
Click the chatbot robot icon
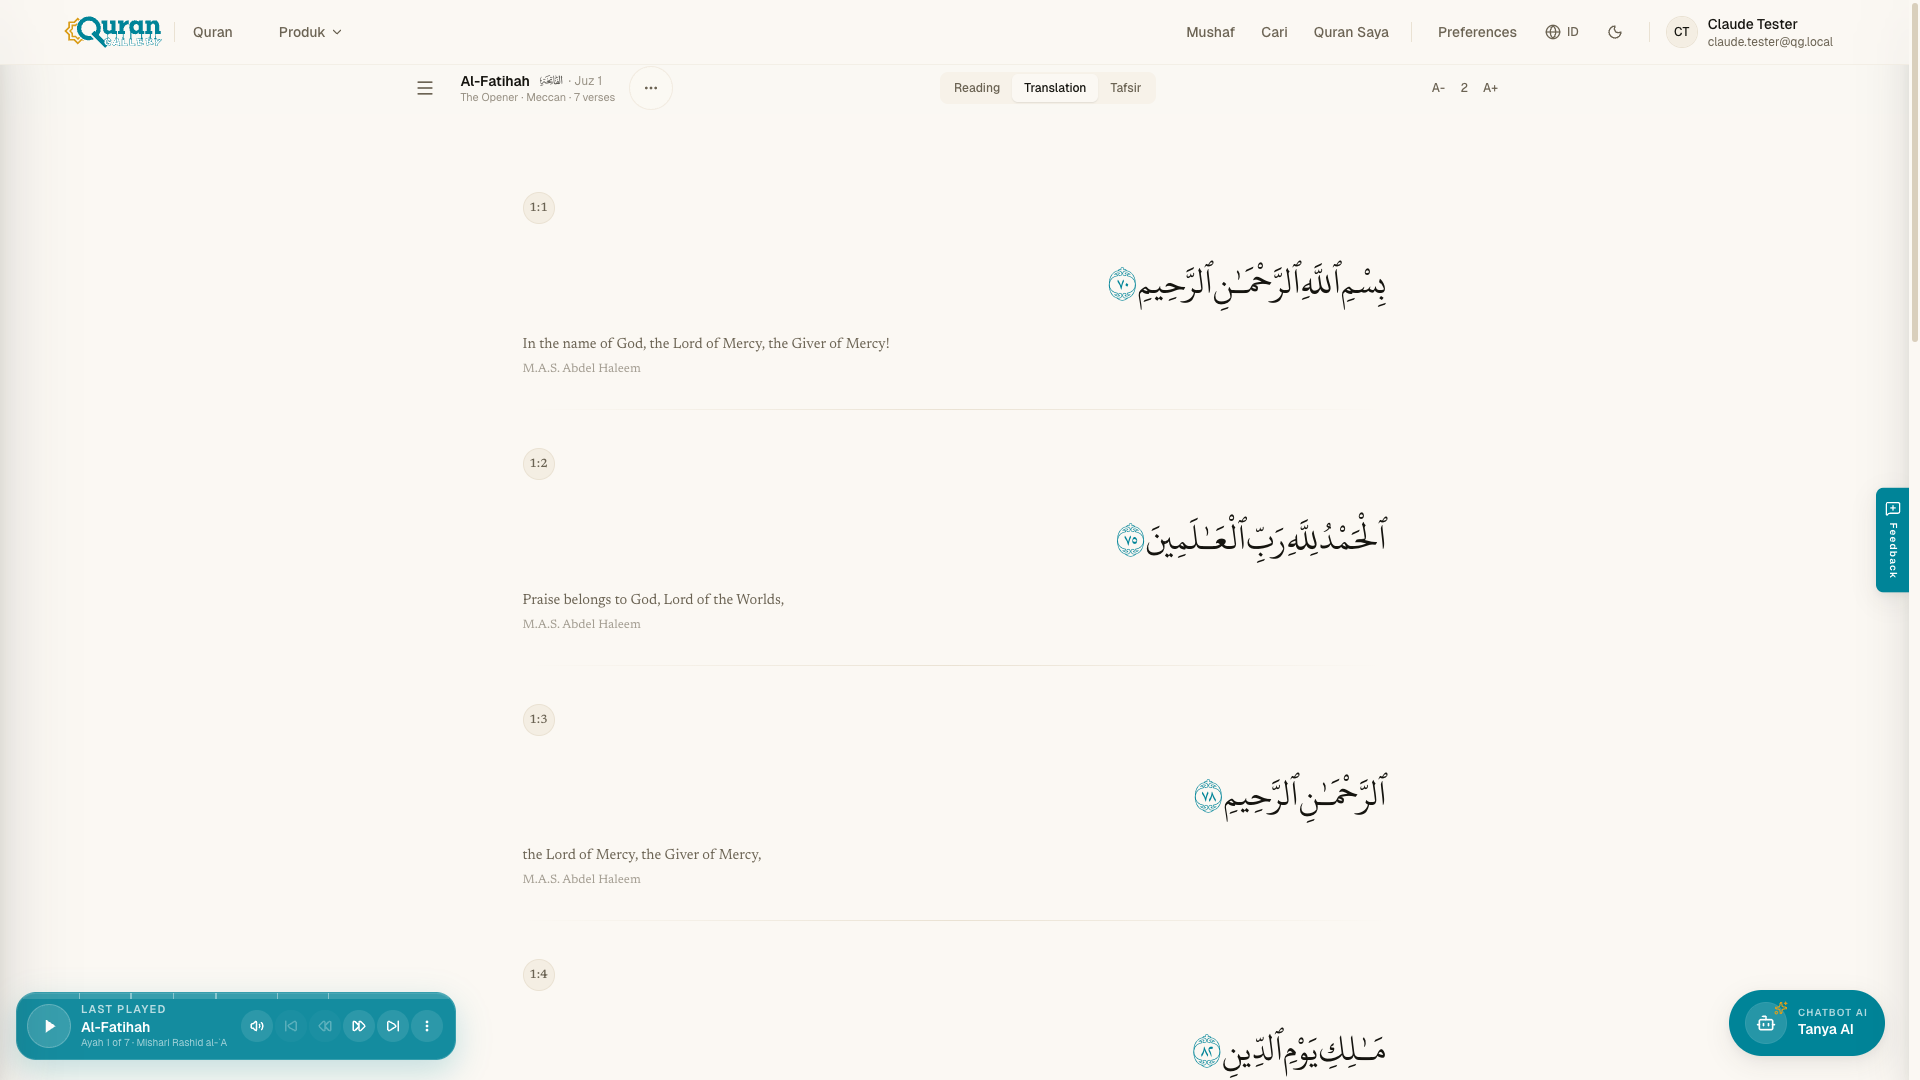click(x=1766, y=1023)
